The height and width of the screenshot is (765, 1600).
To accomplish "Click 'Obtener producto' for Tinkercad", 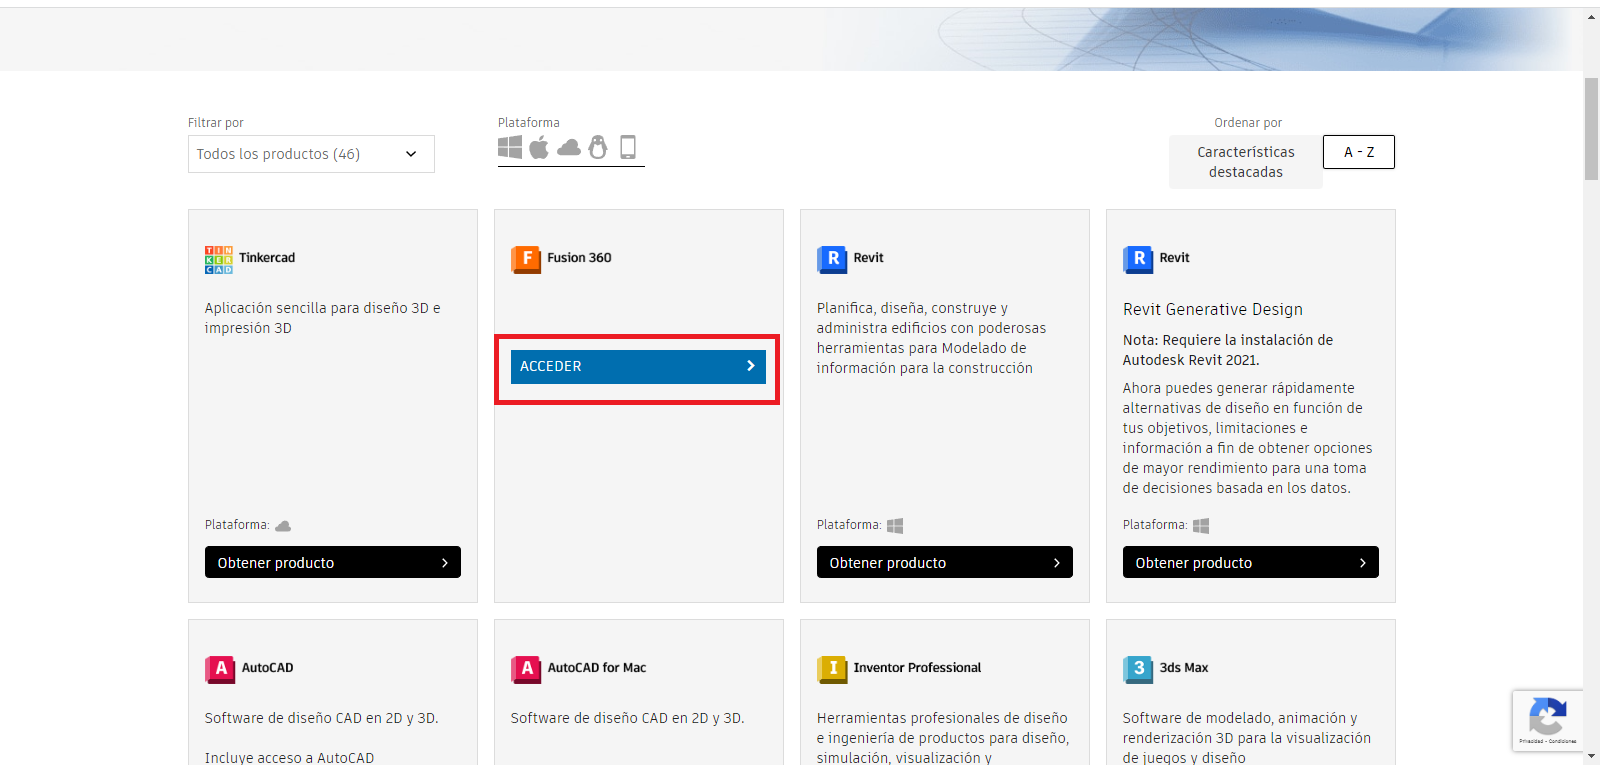I will [333, 562].
